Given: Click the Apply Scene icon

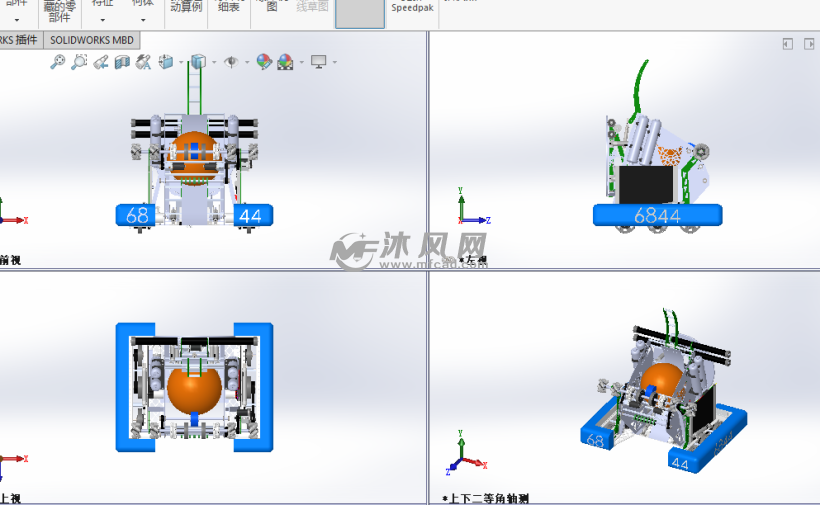Looking at the screenshot, I should coord(285,62).
